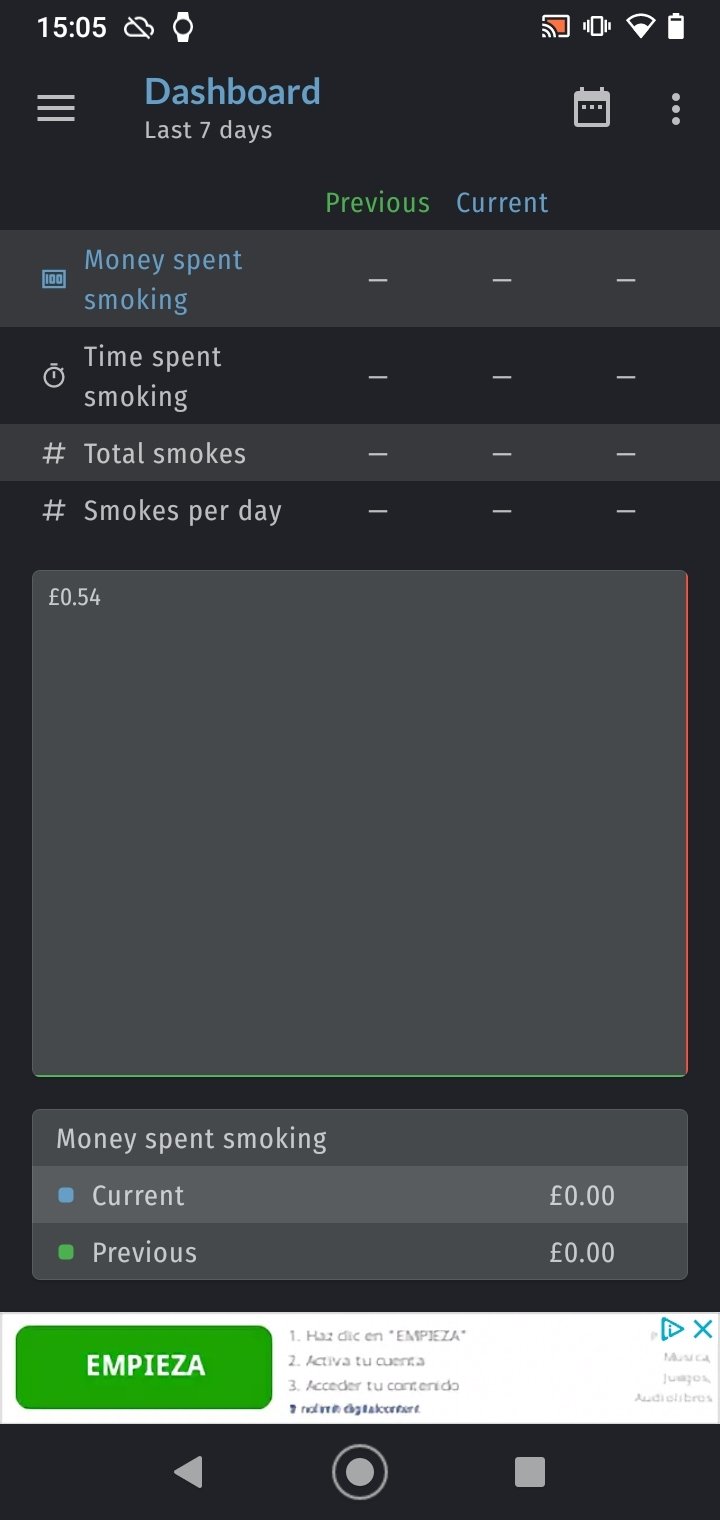The image size is (720, 1520).
Task: Tap the hash icon beside Total smokes
Action: pyautogui.click(x=54, y=454)
